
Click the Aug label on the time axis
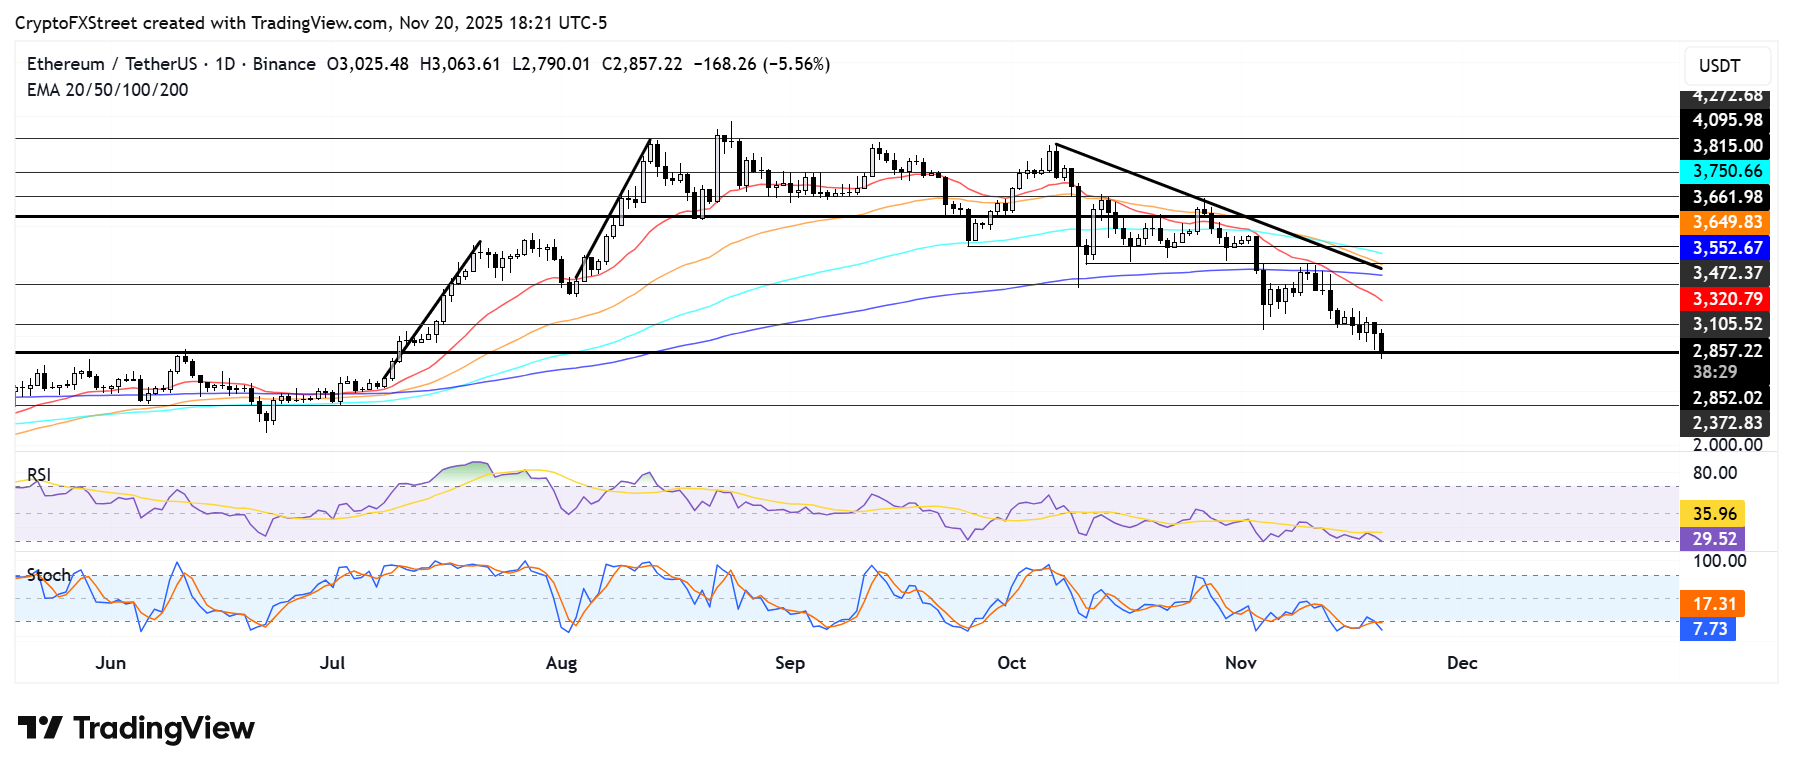561,663
